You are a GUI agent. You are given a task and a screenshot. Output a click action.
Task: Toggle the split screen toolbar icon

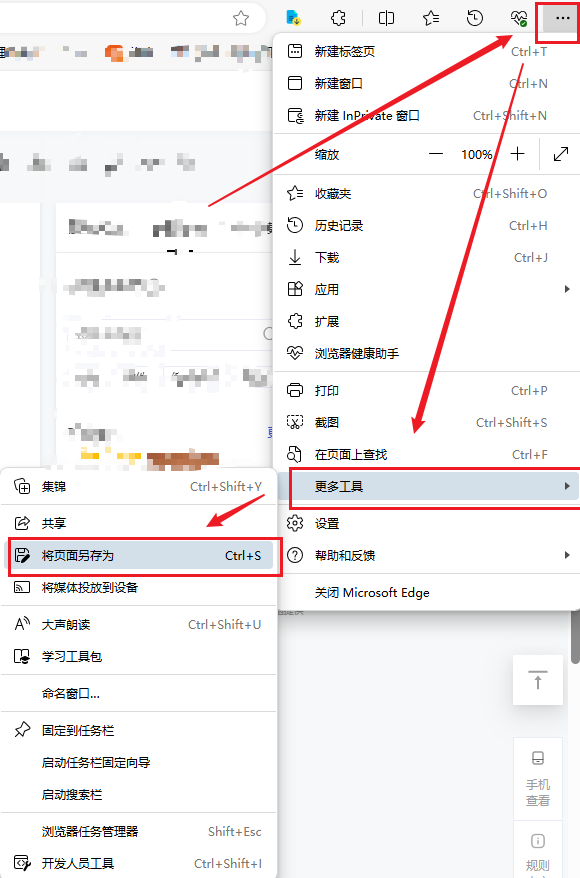(x=386, y=18)
